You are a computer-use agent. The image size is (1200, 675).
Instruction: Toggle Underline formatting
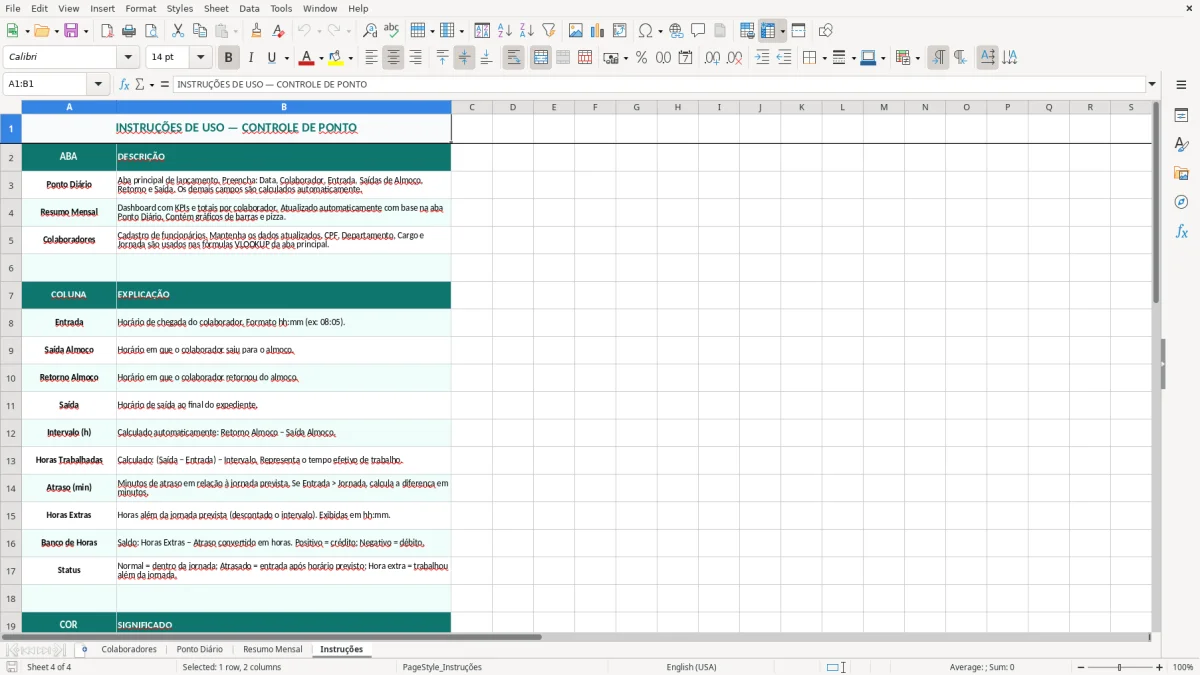pyautogui.click(x=272, y=58)
